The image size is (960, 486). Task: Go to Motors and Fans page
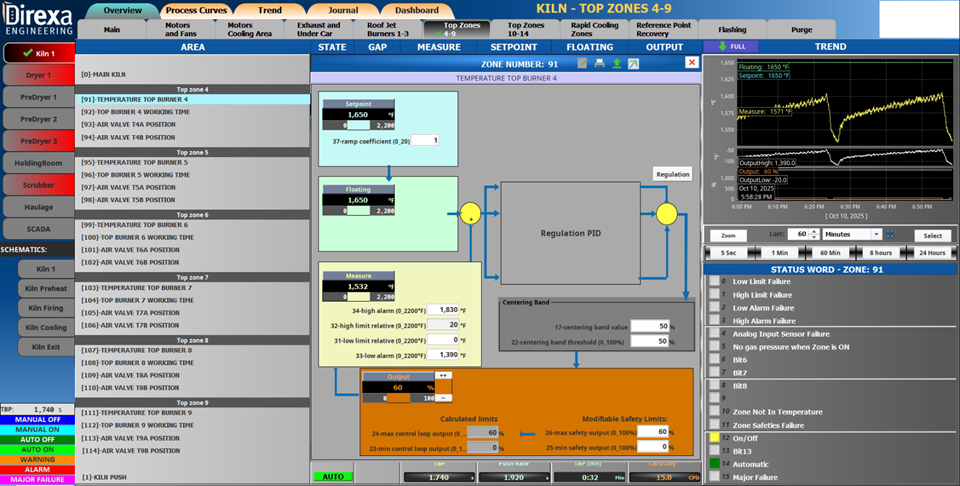[181, 29]
